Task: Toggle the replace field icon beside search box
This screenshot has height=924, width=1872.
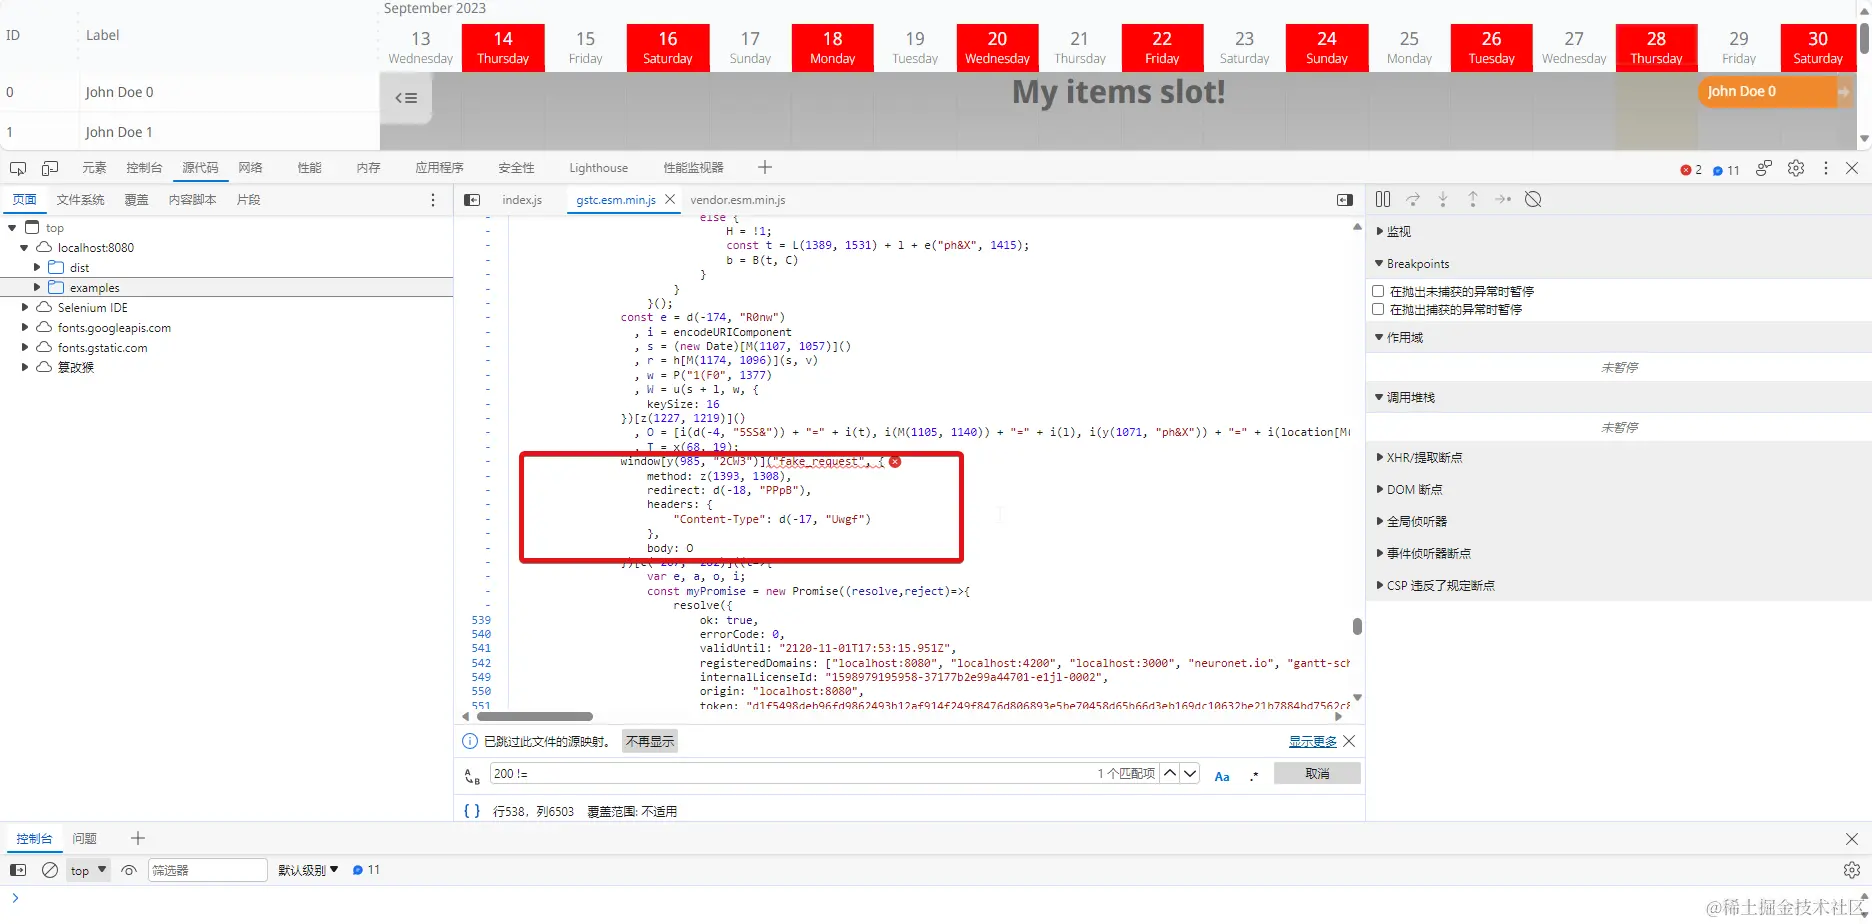Action: tap(472, 775)
